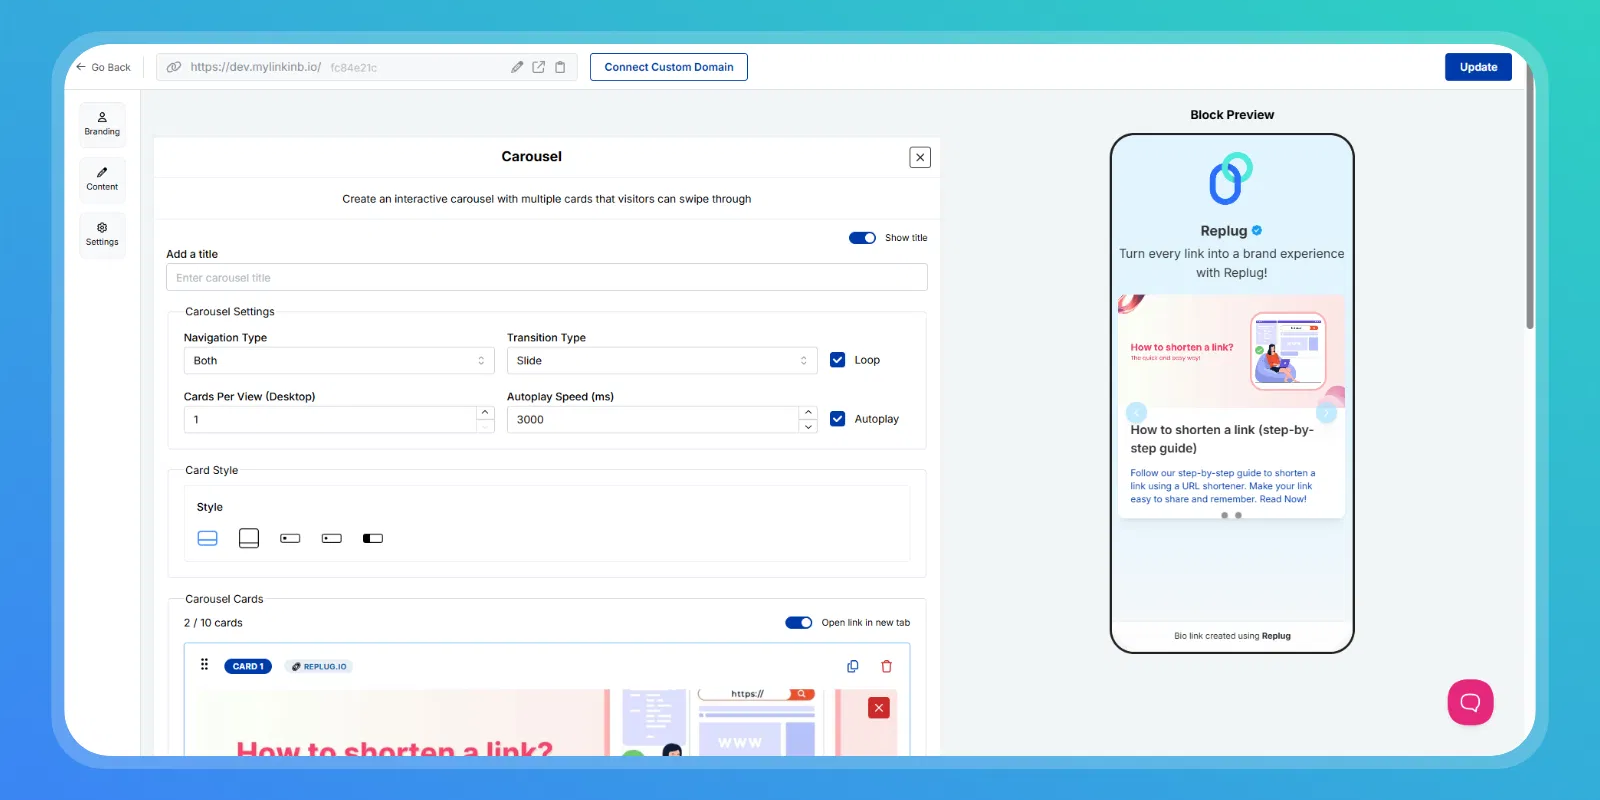Disable the Autoplay checkbox
This screenshot has height=800, width=1600.
[x=838, y=419]
